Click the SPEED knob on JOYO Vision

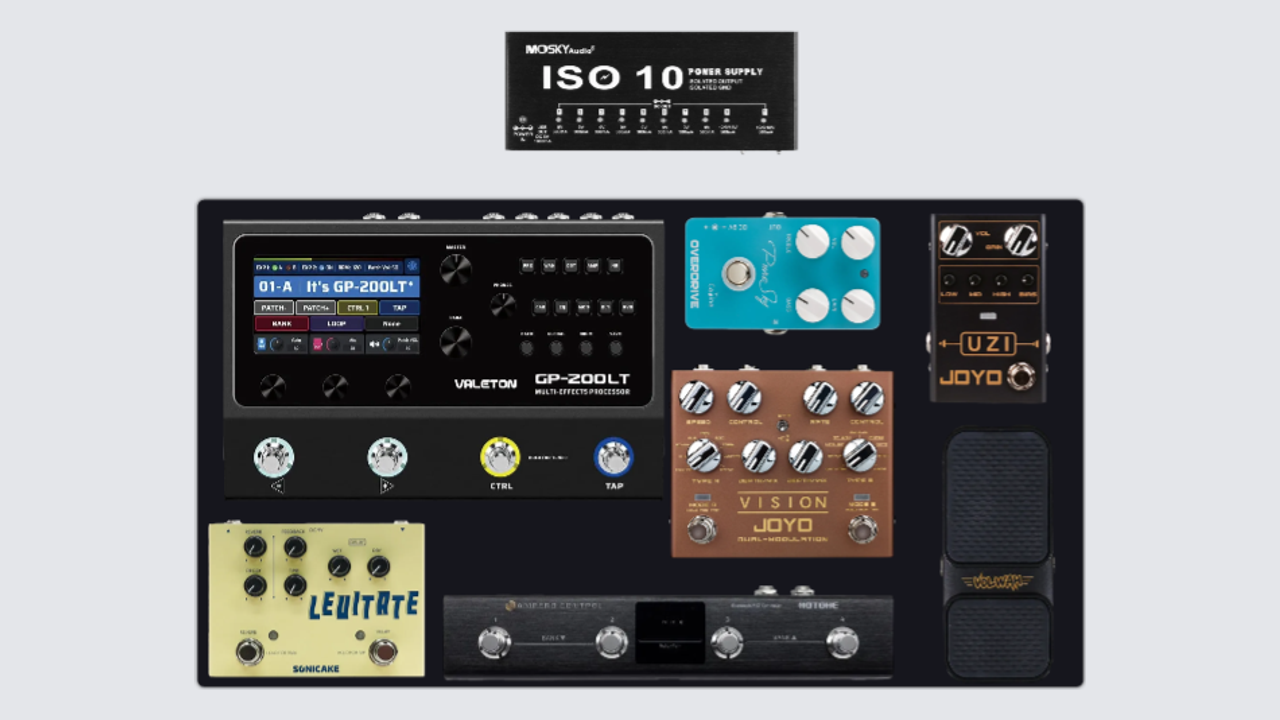pyautogui.click(x=696, y=398)
